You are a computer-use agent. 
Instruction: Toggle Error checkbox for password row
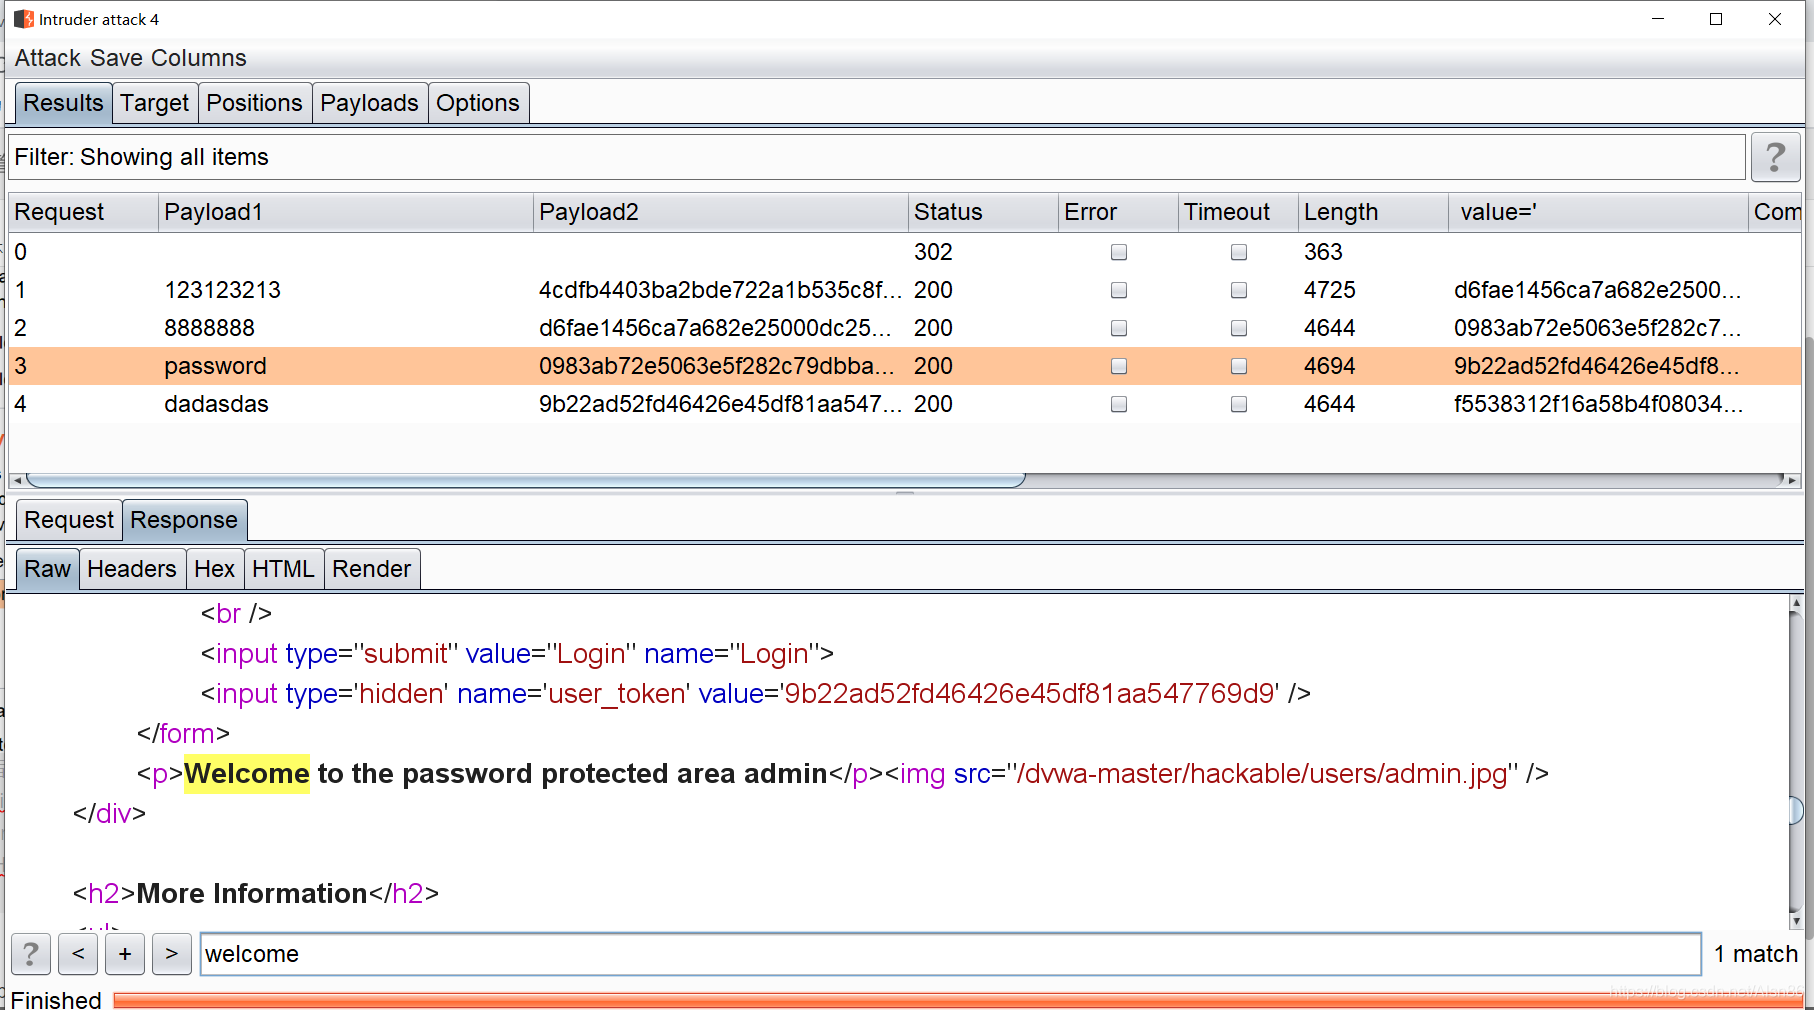coord(1119,366)
